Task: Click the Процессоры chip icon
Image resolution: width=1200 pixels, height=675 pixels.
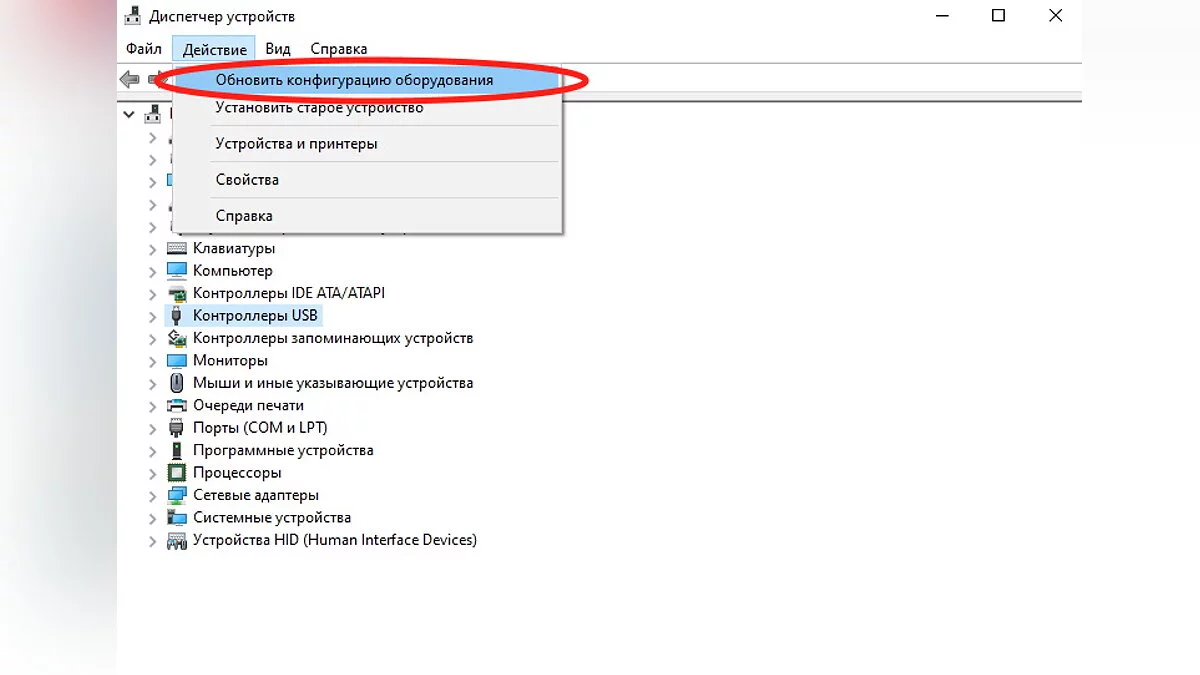Action: click(x=177, y=473)
